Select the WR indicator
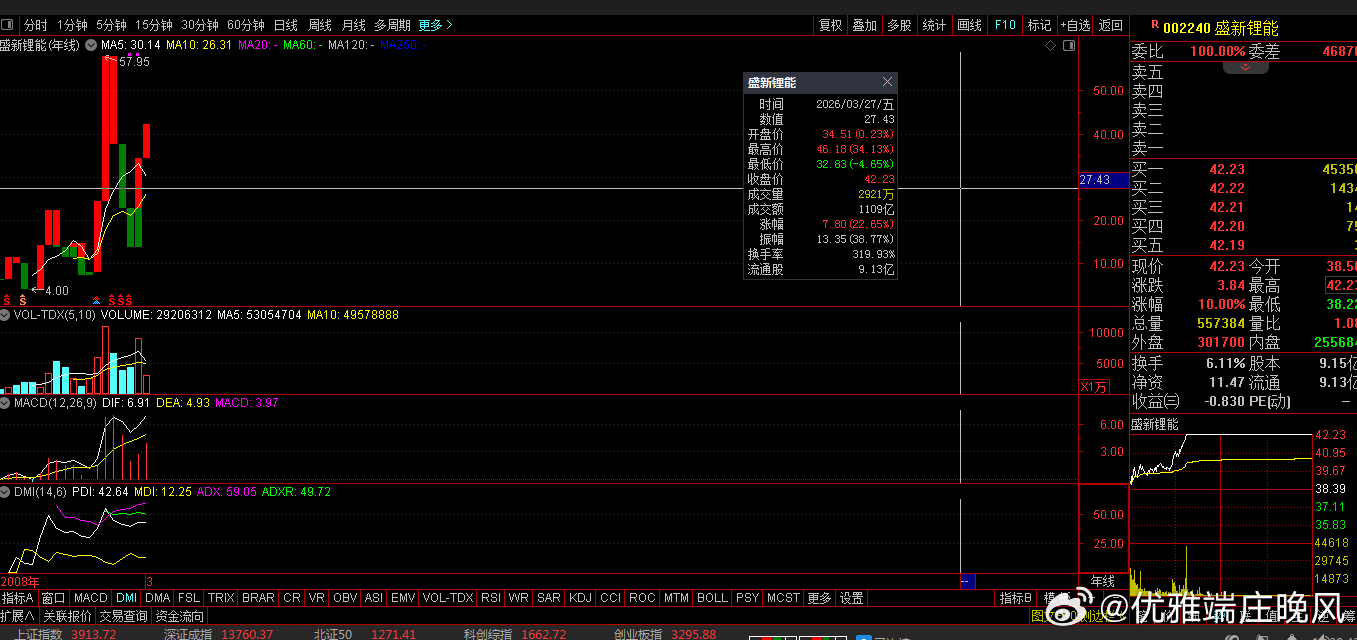This screenshot has width=1357, height=640. pos(519,598)
